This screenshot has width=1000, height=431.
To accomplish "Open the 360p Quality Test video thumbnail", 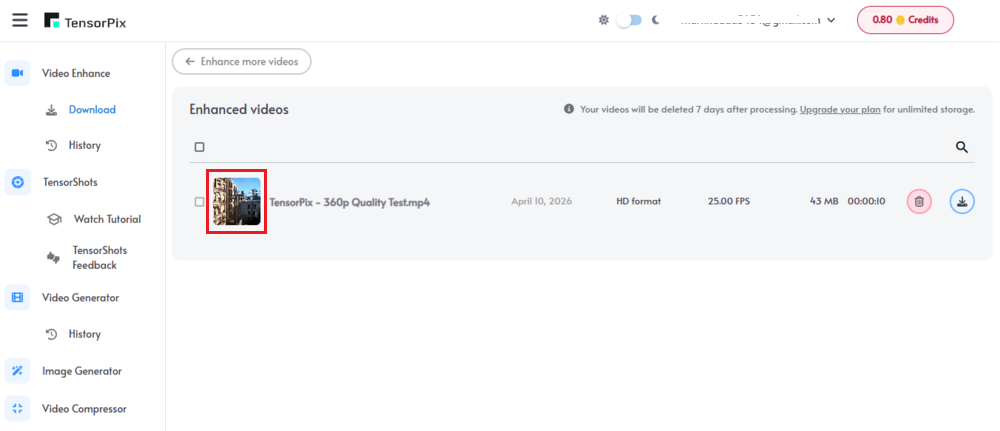I will click(x=237, y=201).
